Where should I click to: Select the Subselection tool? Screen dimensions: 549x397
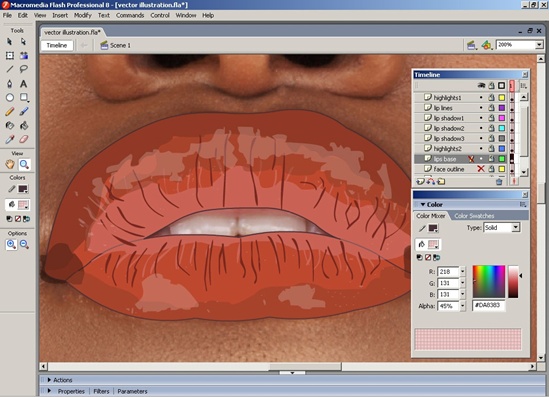coord(23,42)
